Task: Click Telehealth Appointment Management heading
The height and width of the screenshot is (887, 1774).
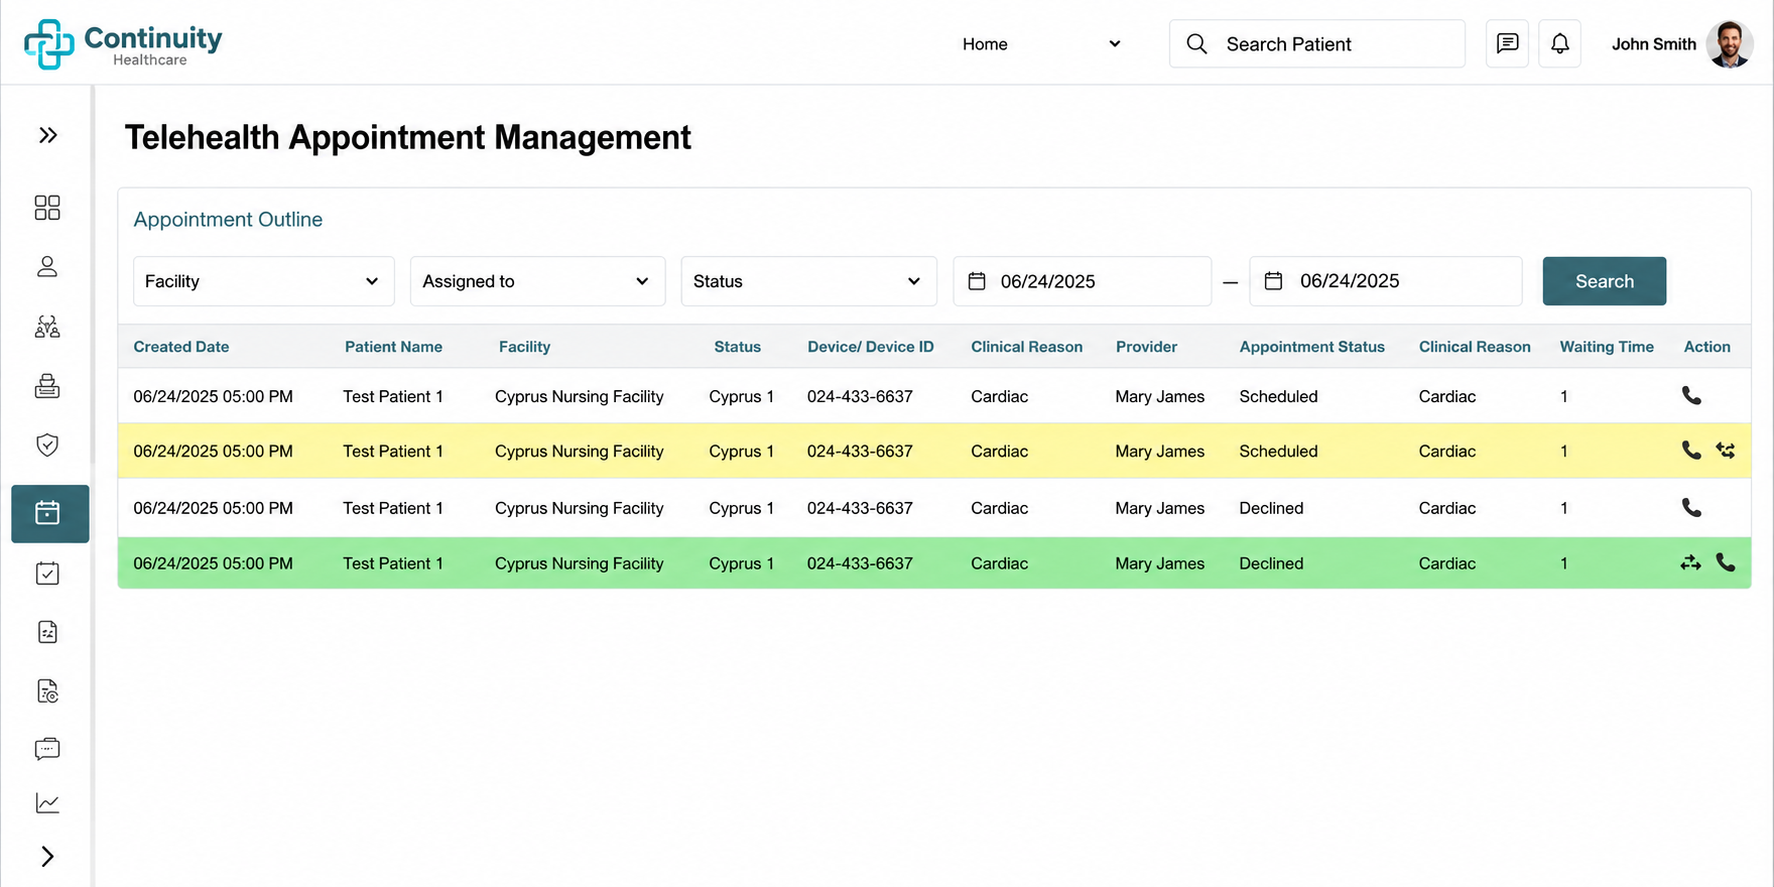Action: pos(408,138)
